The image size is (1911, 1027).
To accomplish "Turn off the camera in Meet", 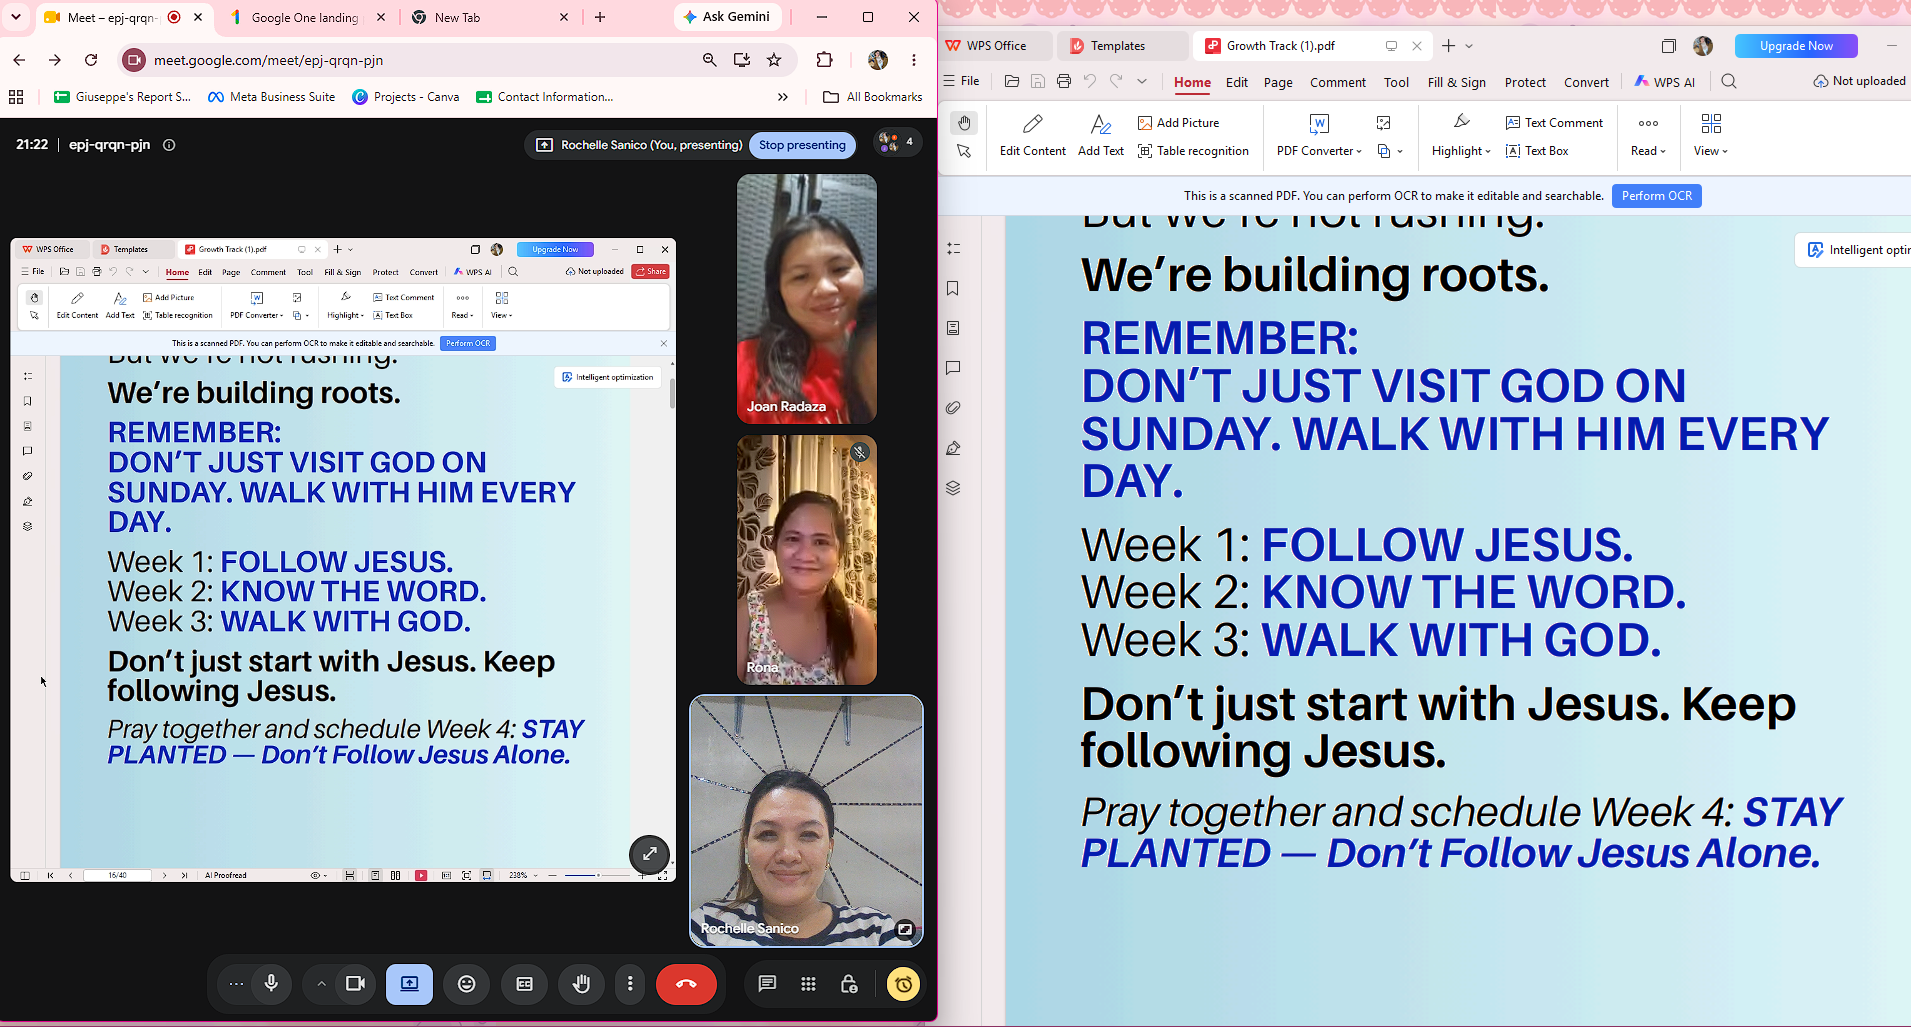I will (x=355, y=984).
